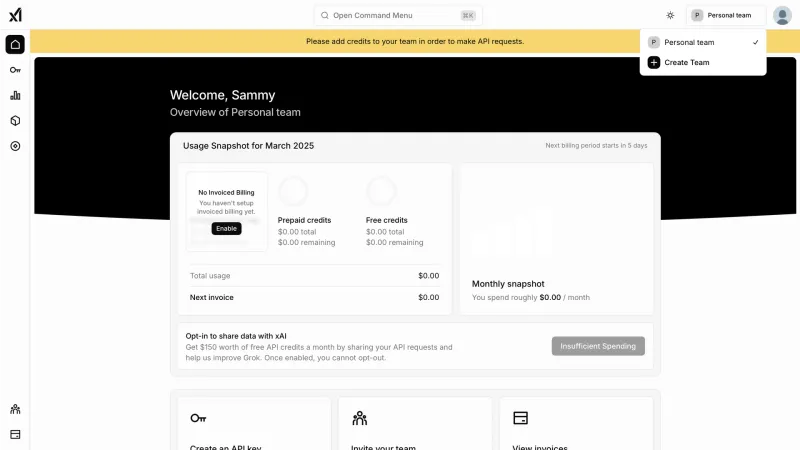Open user avatar menu

tap(782, 15)
